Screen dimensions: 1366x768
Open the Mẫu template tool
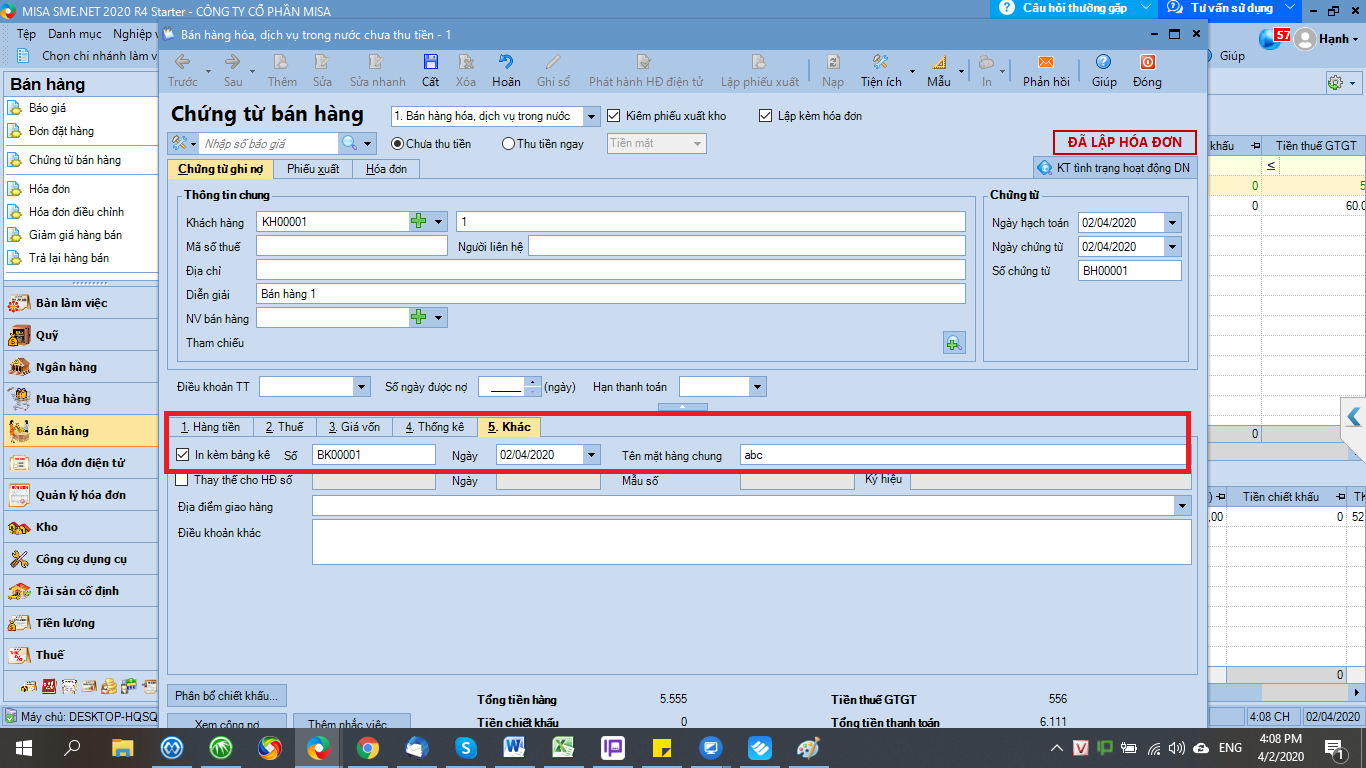pos(939,70)
